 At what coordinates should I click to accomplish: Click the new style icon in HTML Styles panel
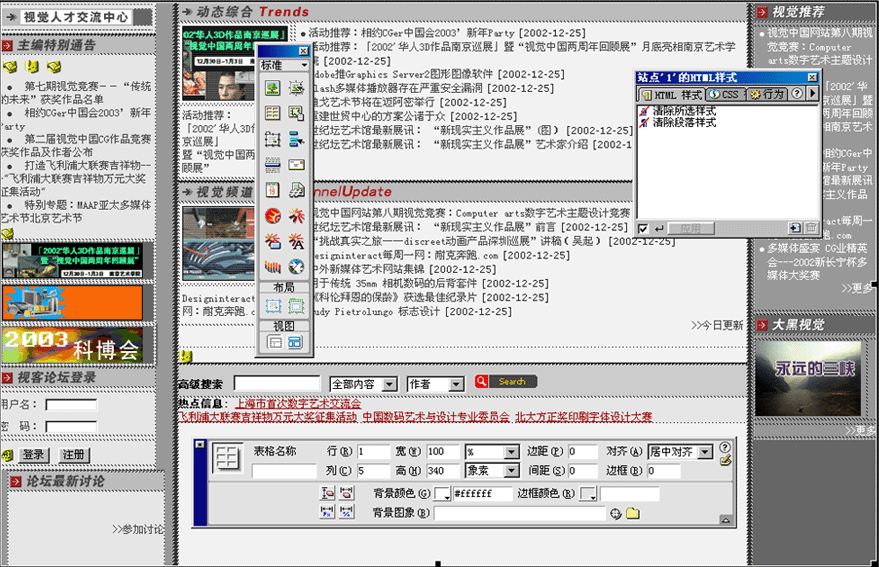coord(793,229)
